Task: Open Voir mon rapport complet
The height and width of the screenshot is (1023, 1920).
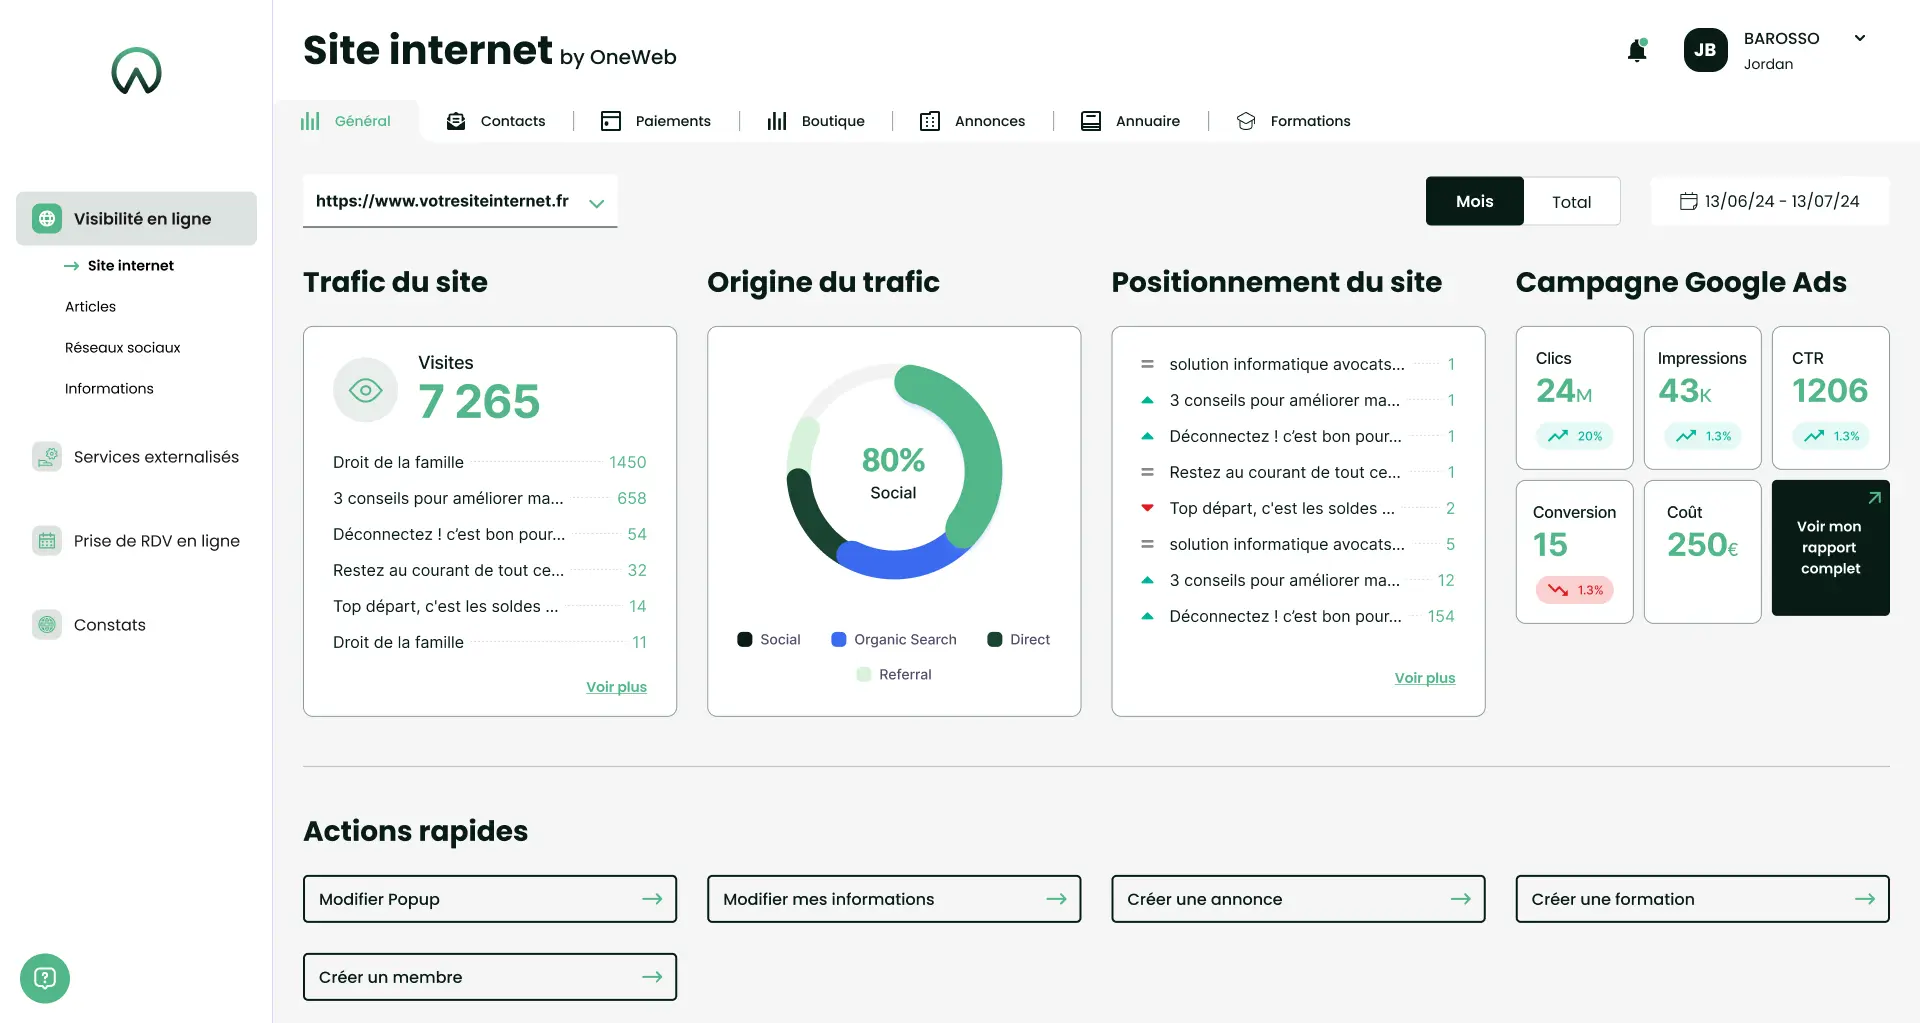Action: click(x=1830, y=548)
